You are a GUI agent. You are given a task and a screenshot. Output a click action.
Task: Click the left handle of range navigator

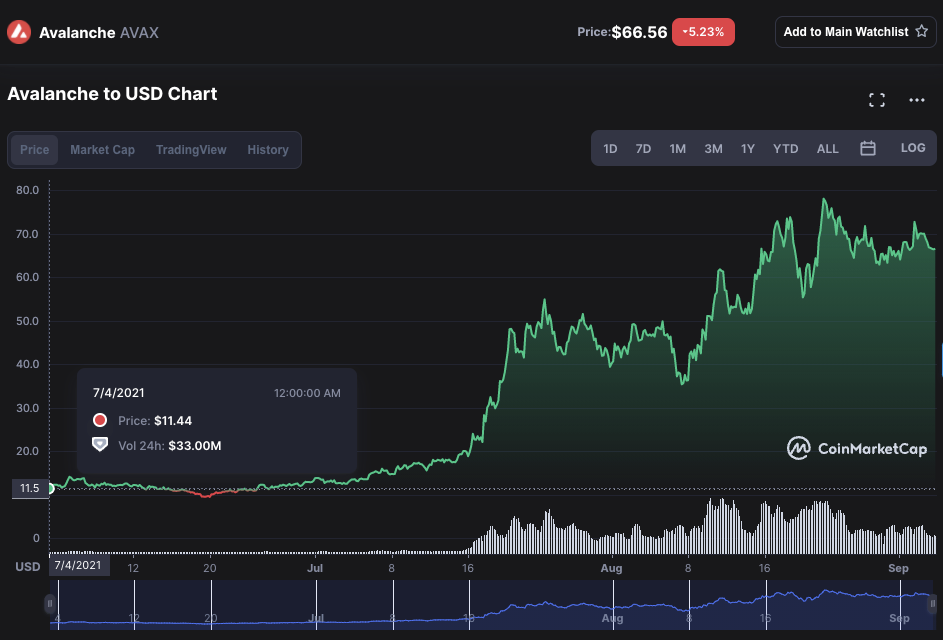pyautogui.click(x=50, y=603)
